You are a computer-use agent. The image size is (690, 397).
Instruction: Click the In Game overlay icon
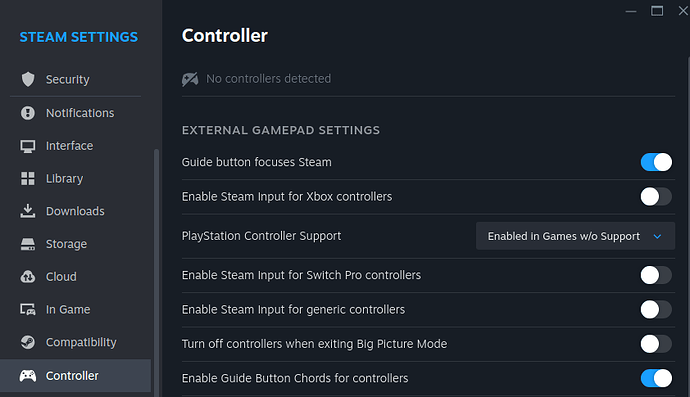(x=28, y=310)
